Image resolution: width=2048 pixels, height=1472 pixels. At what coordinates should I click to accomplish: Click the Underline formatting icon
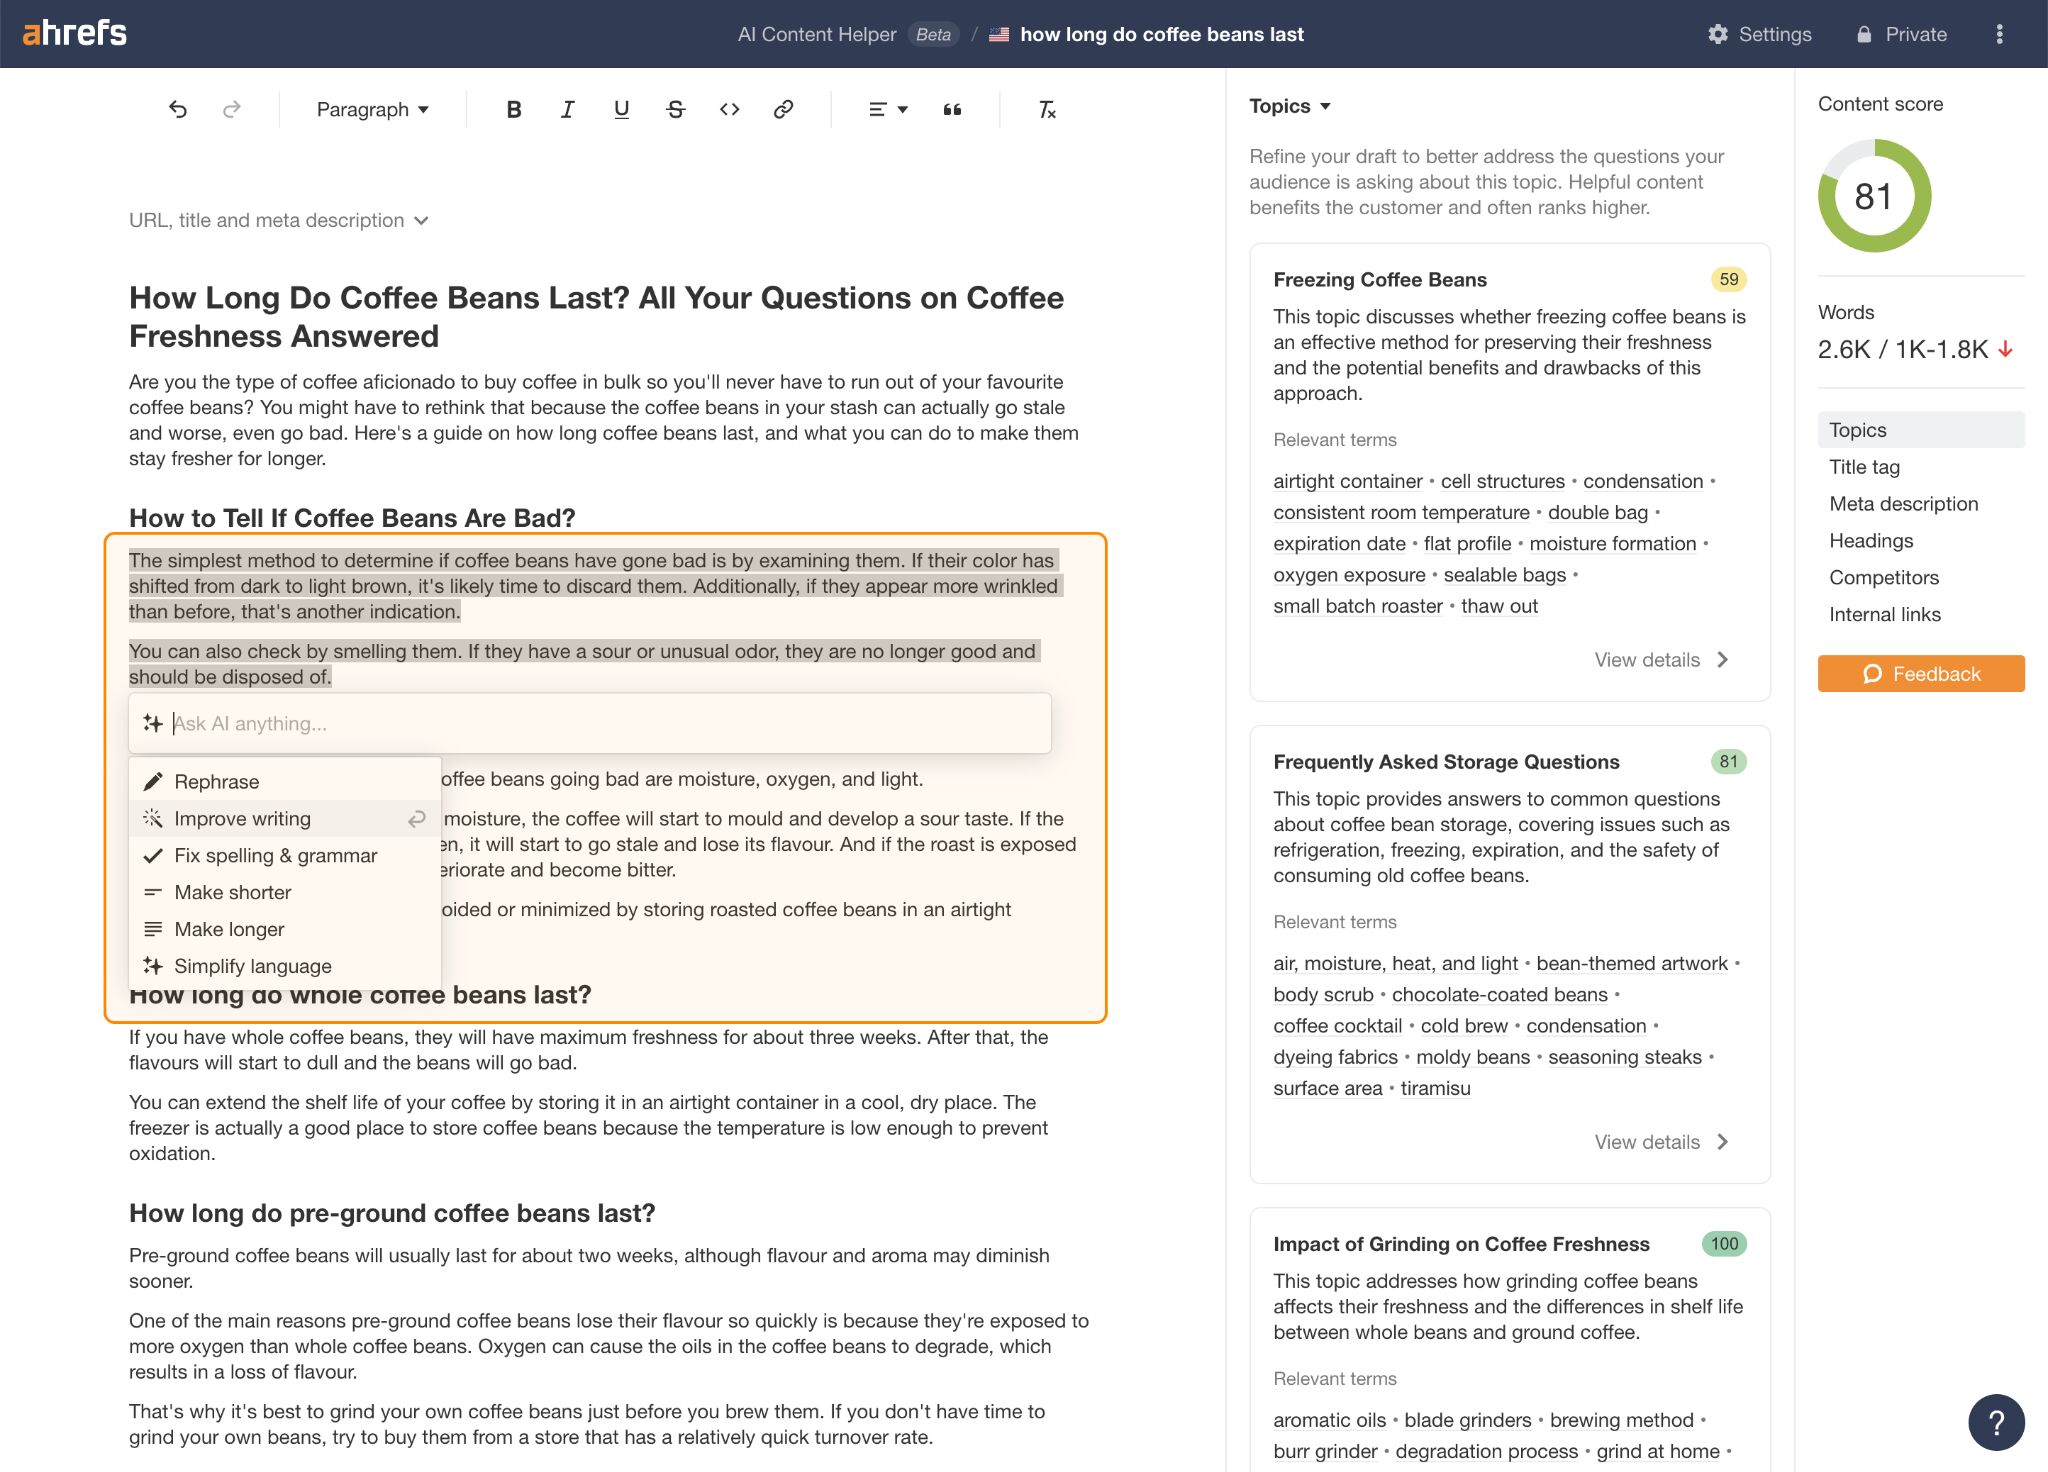(x=620, y=108)
